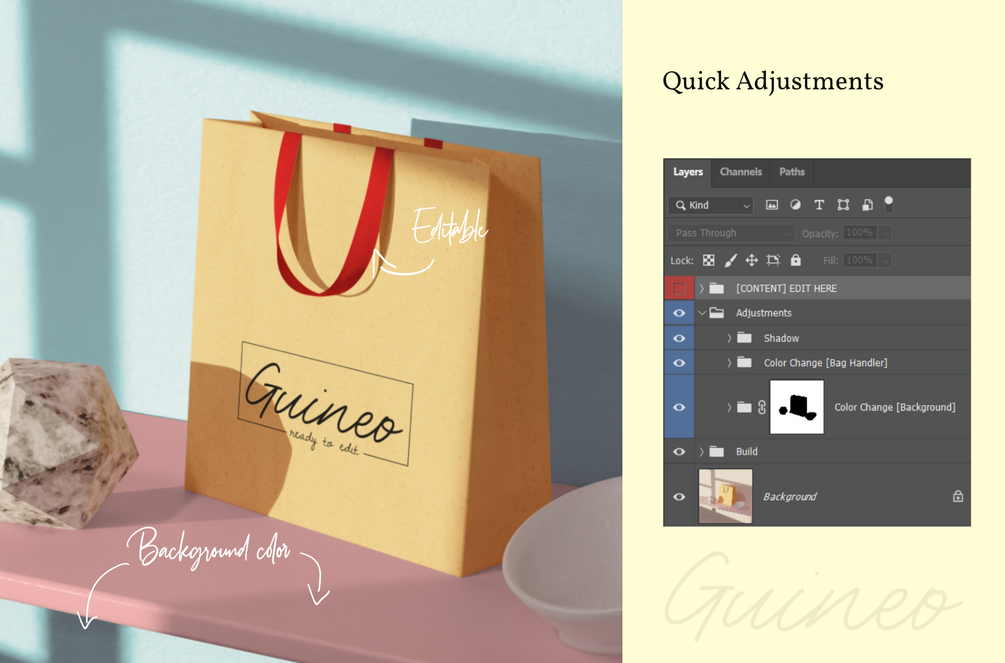
Task: Hide the Background layer
Action: pyautogui.click(x=679, y=497)
